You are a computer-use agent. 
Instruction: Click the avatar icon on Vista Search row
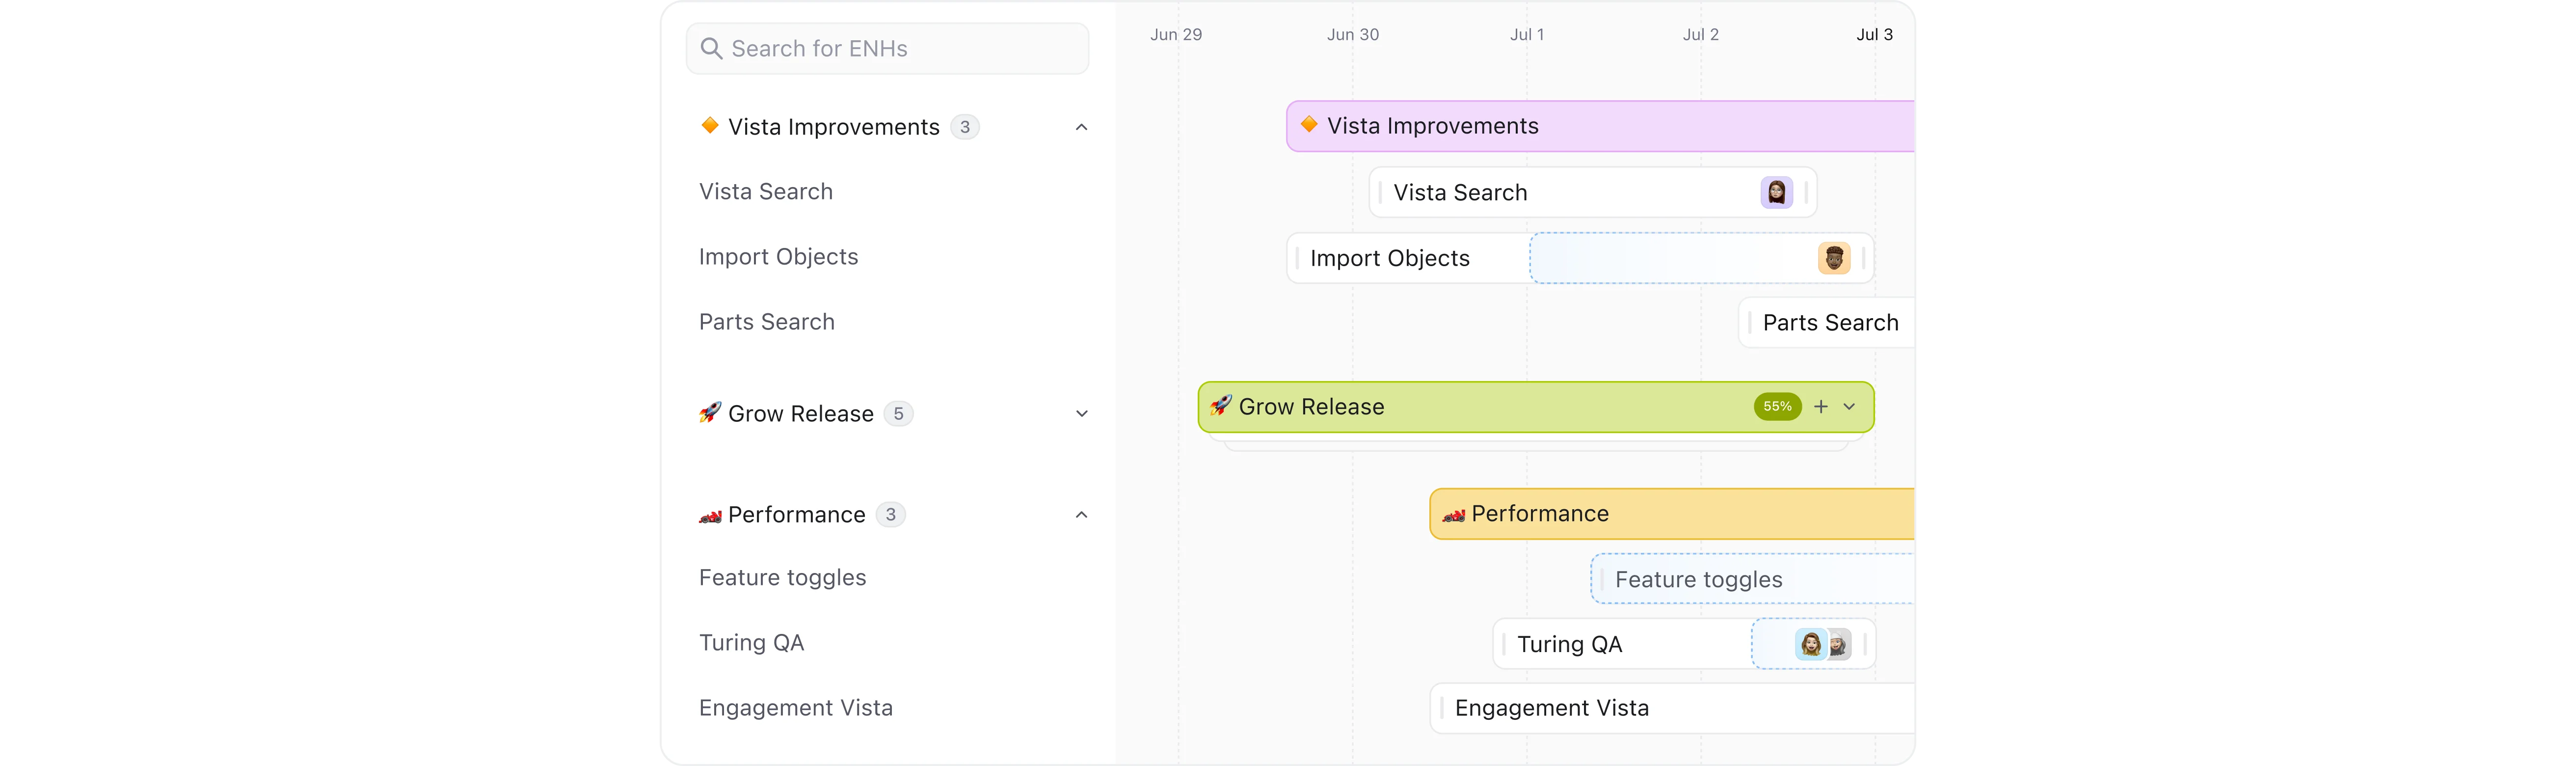coord(1779,192)
